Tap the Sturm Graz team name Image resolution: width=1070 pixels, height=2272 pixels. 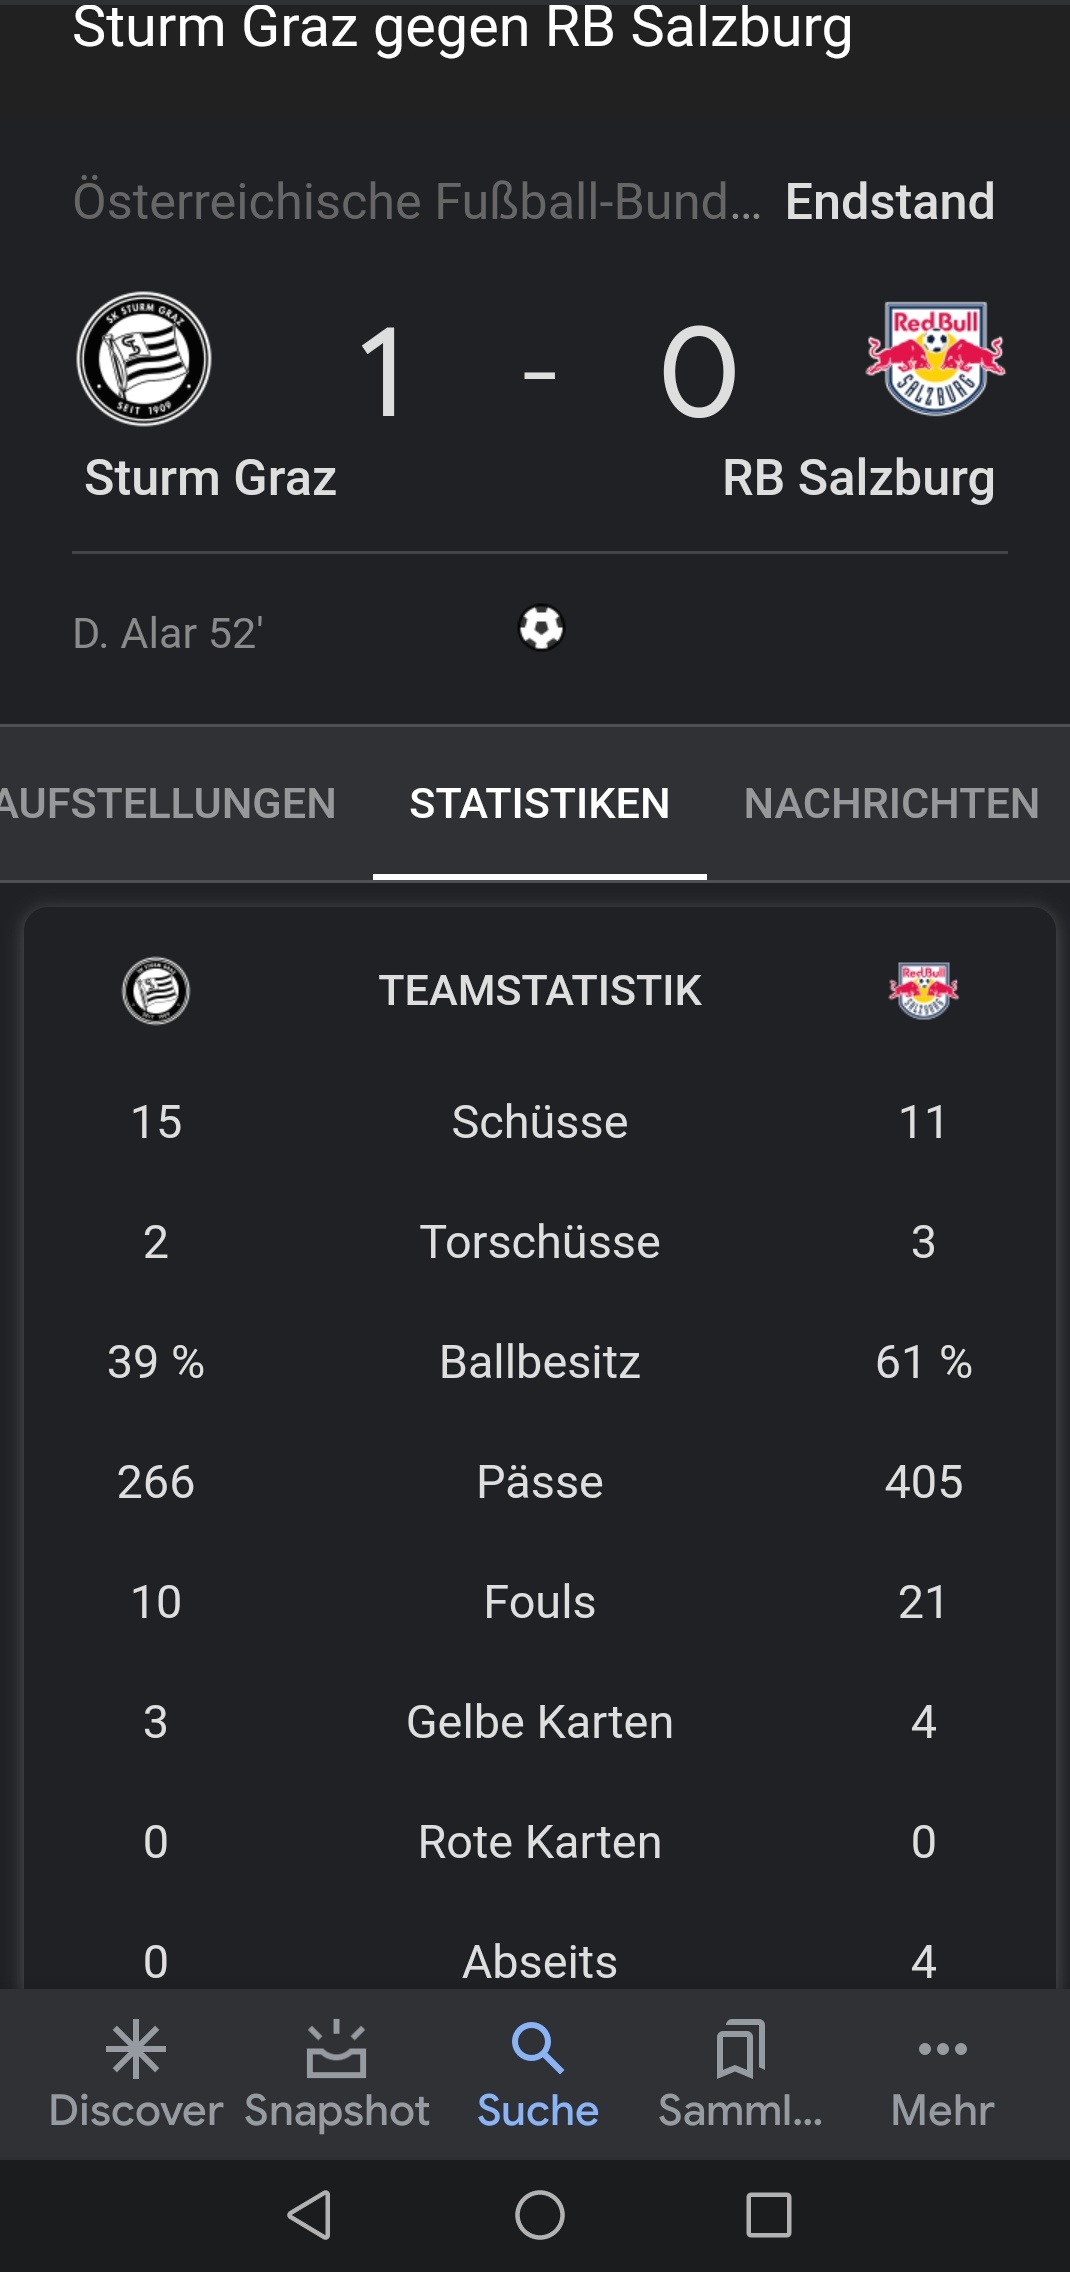(210, 478)
